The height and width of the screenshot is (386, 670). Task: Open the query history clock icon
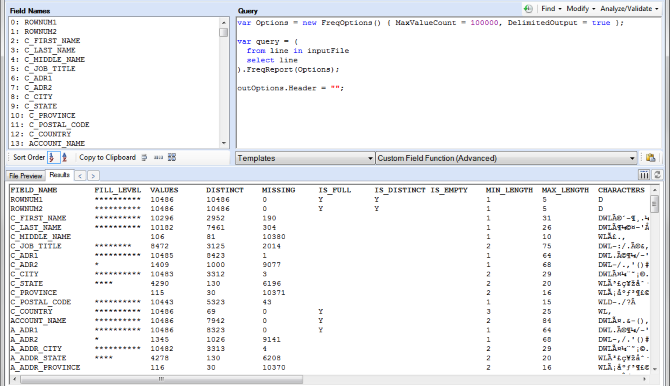[528, 9]
